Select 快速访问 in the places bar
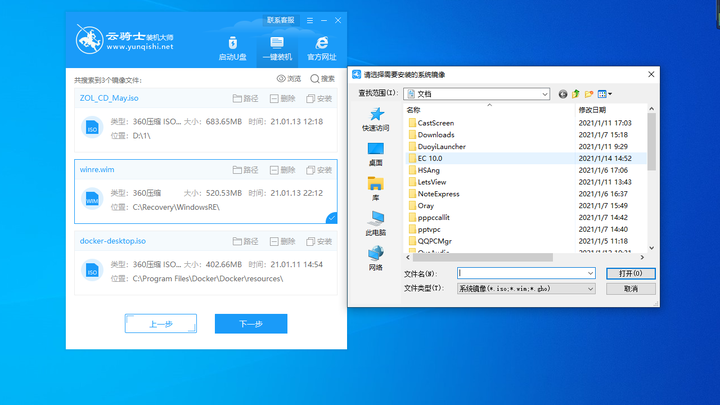 point(376,119)
